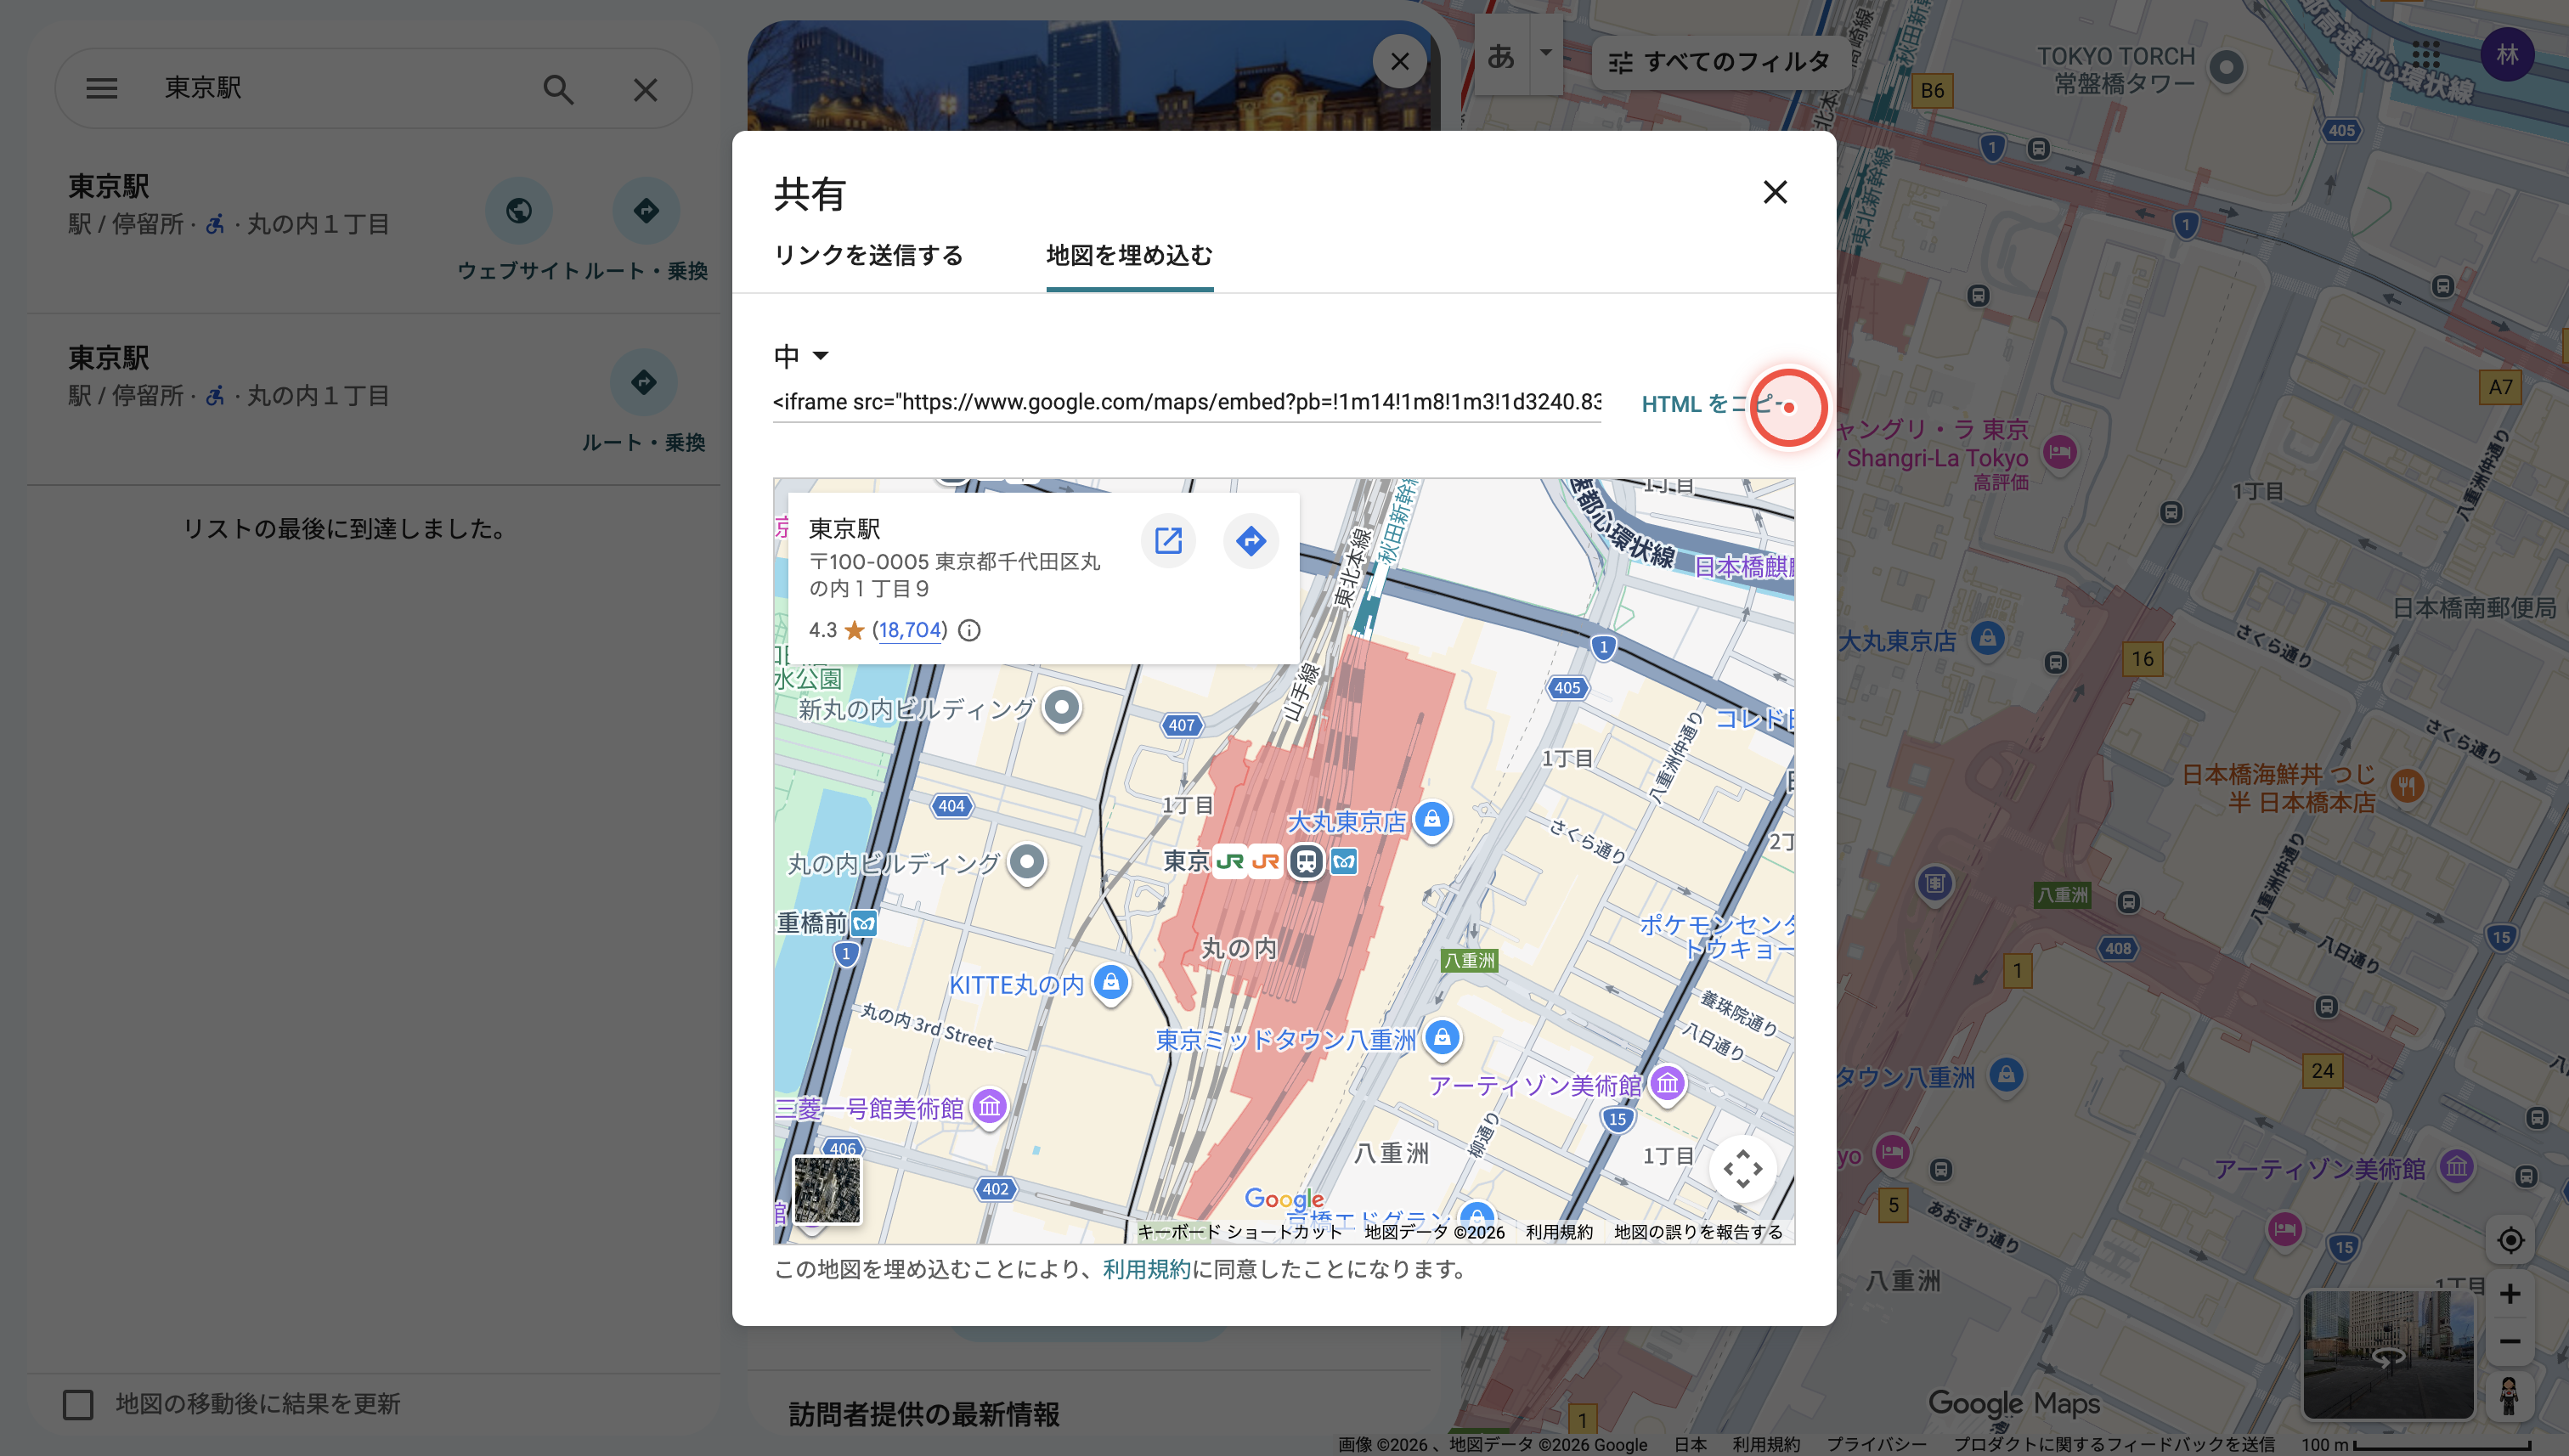Click 日本橋南郵便局 label on map

[x=2474, y=608]
